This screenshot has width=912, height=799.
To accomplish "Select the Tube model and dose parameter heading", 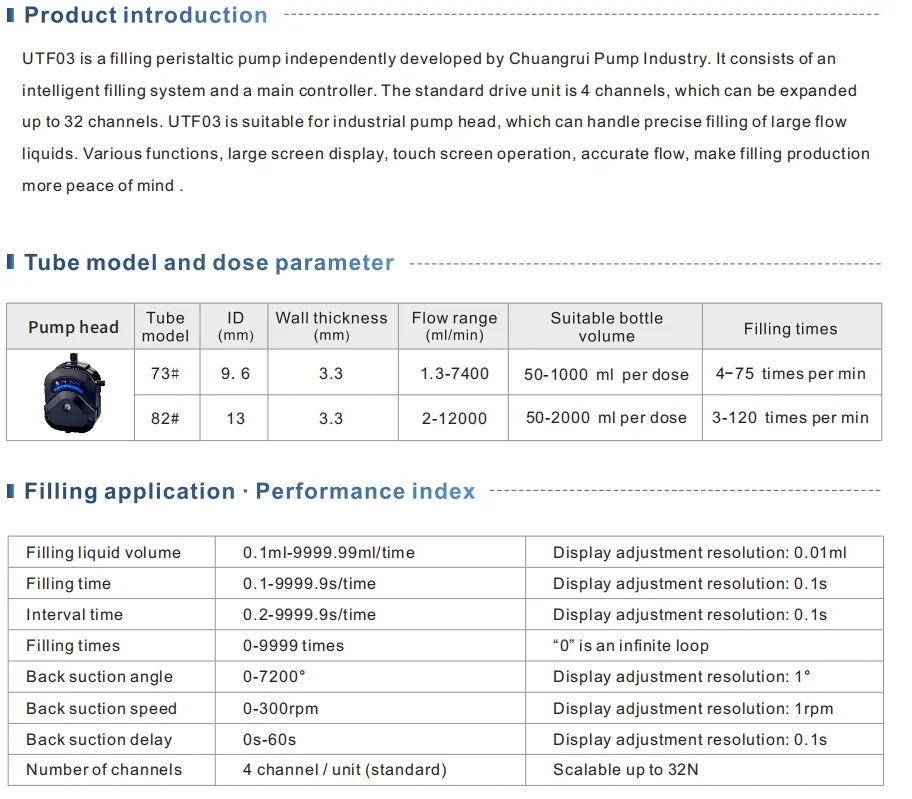I will 209,263.
